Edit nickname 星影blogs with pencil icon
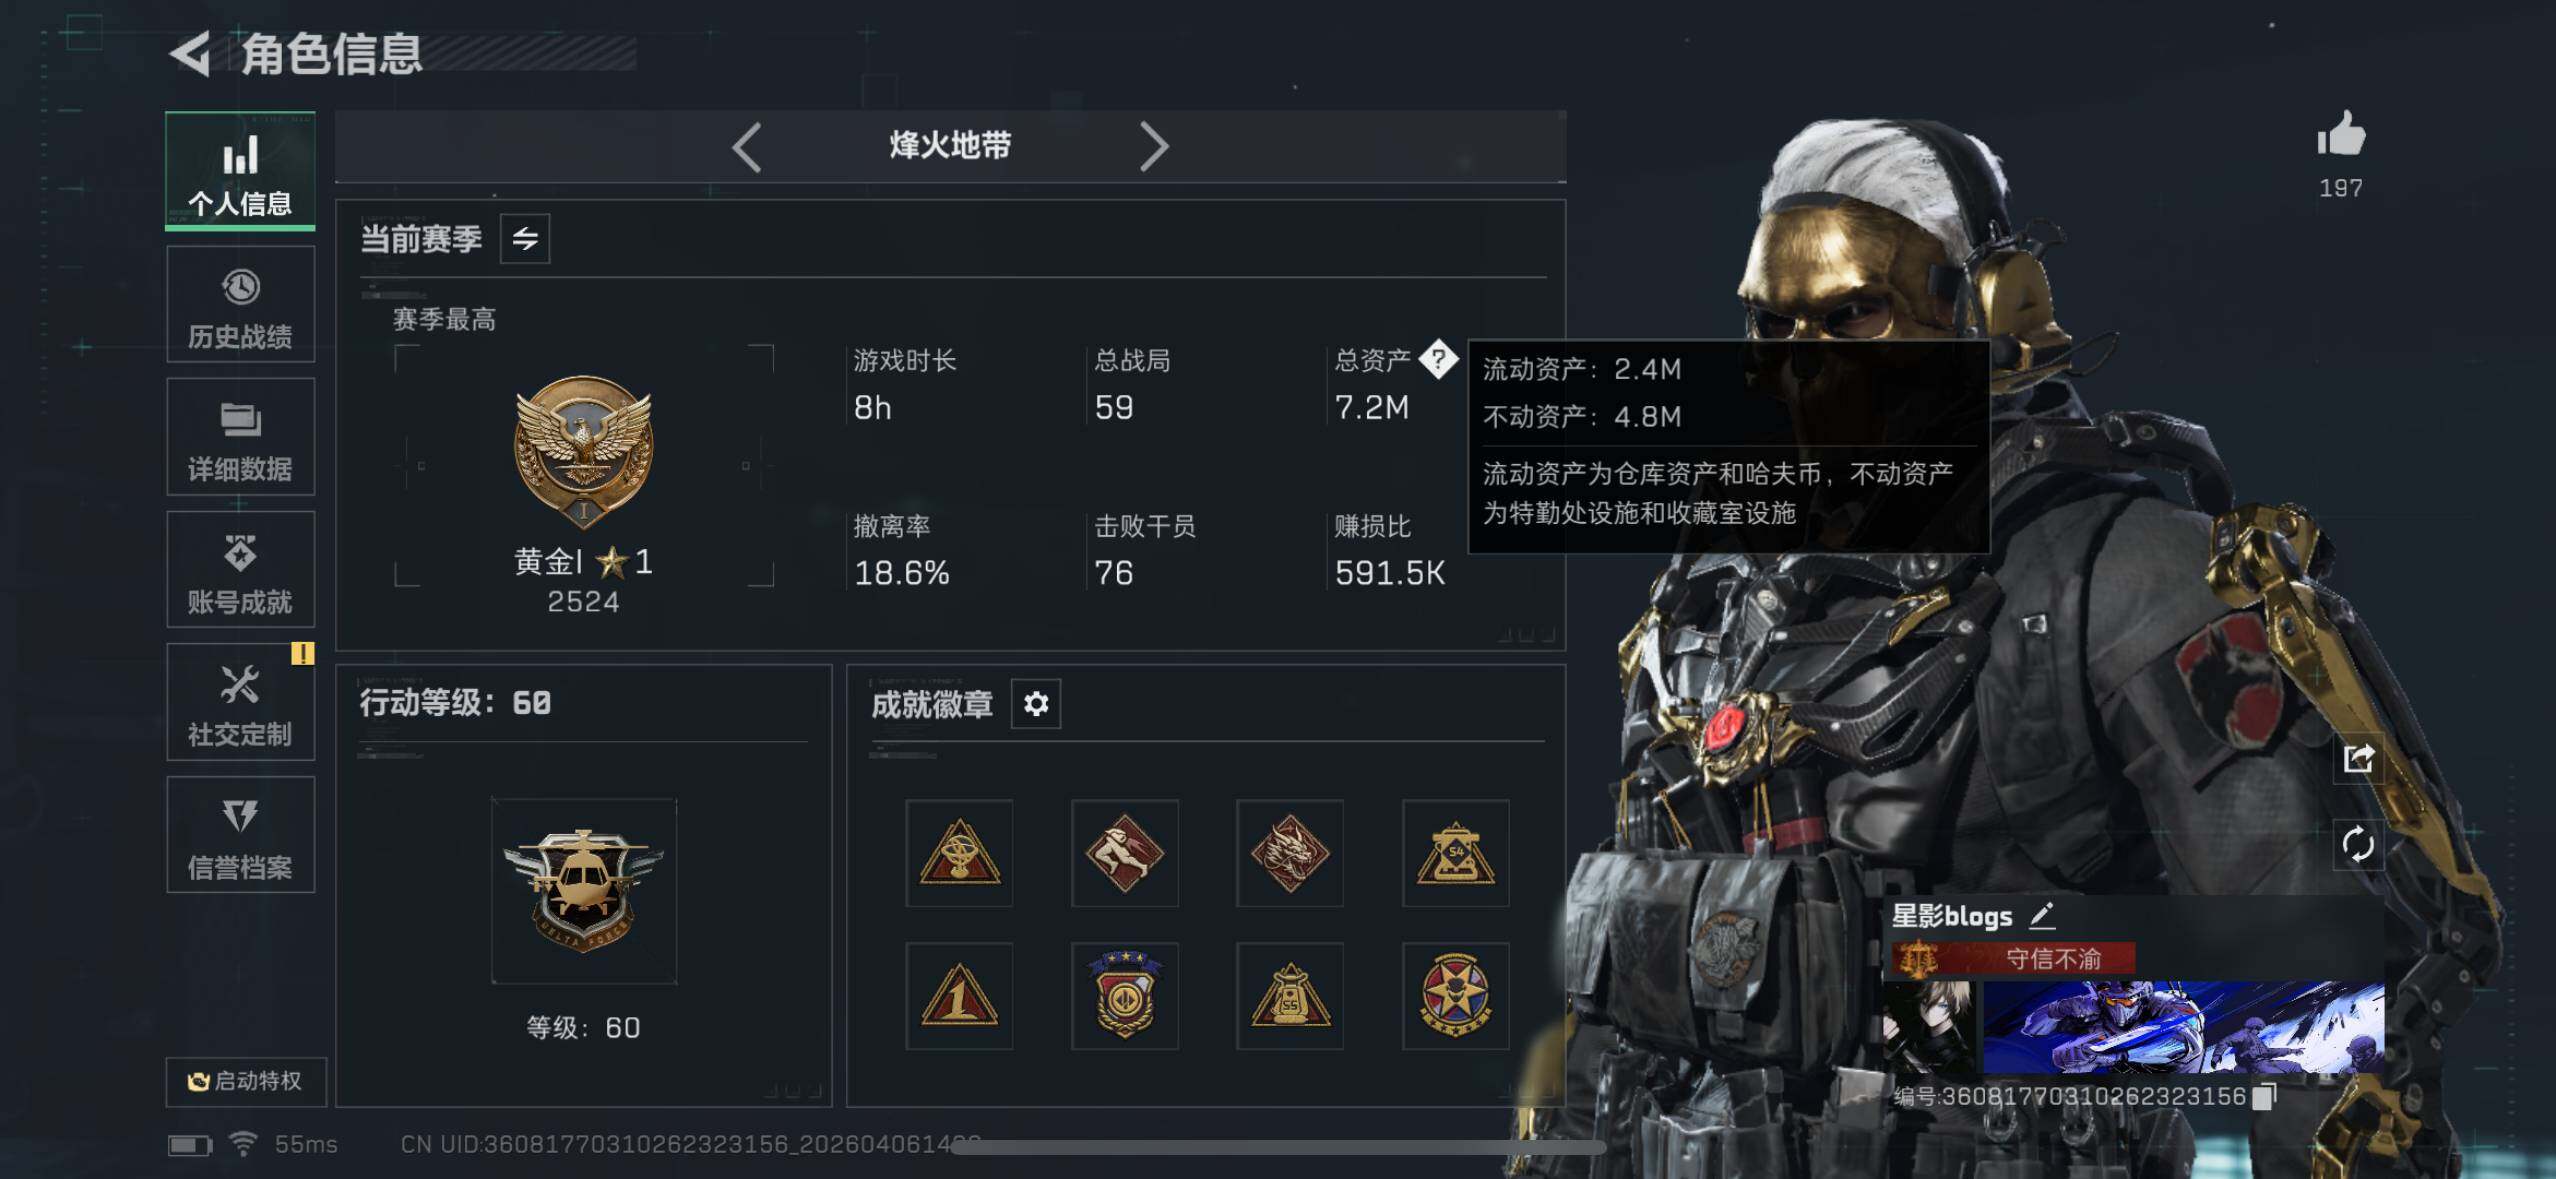The image size is (2556, 1179). [2042, 915]
